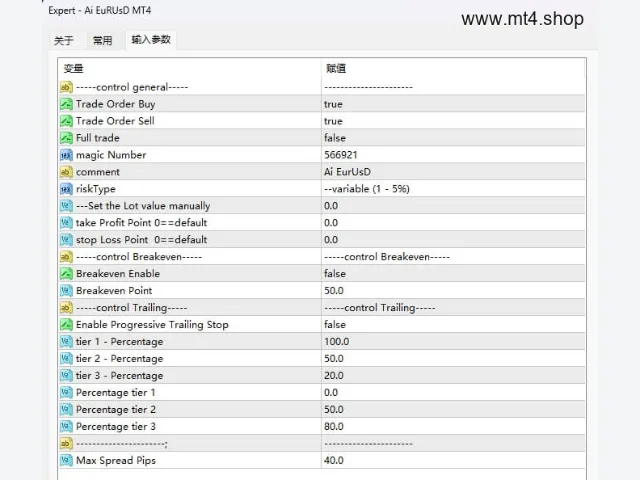Click the Enable Progressive Trailing Stop icon
640x480 pixels.
(x=66, y=325)
